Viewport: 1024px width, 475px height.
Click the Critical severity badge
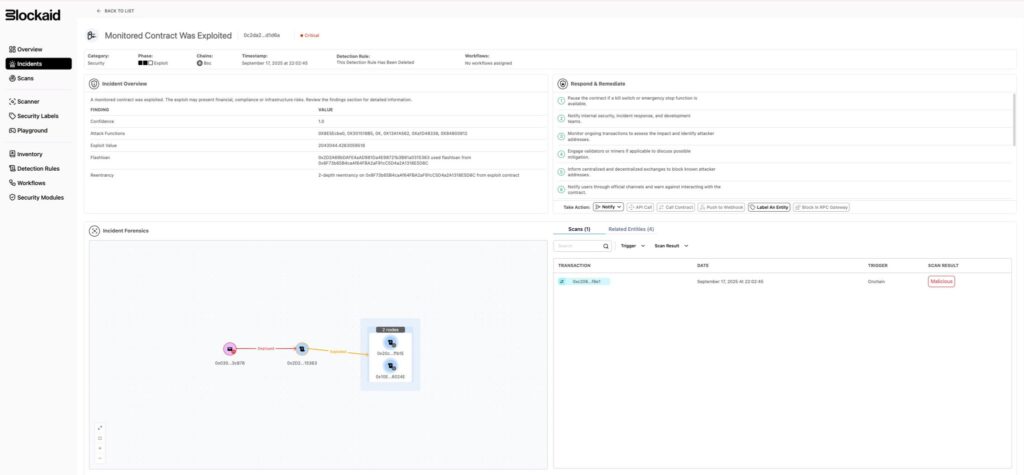(310, 35)
